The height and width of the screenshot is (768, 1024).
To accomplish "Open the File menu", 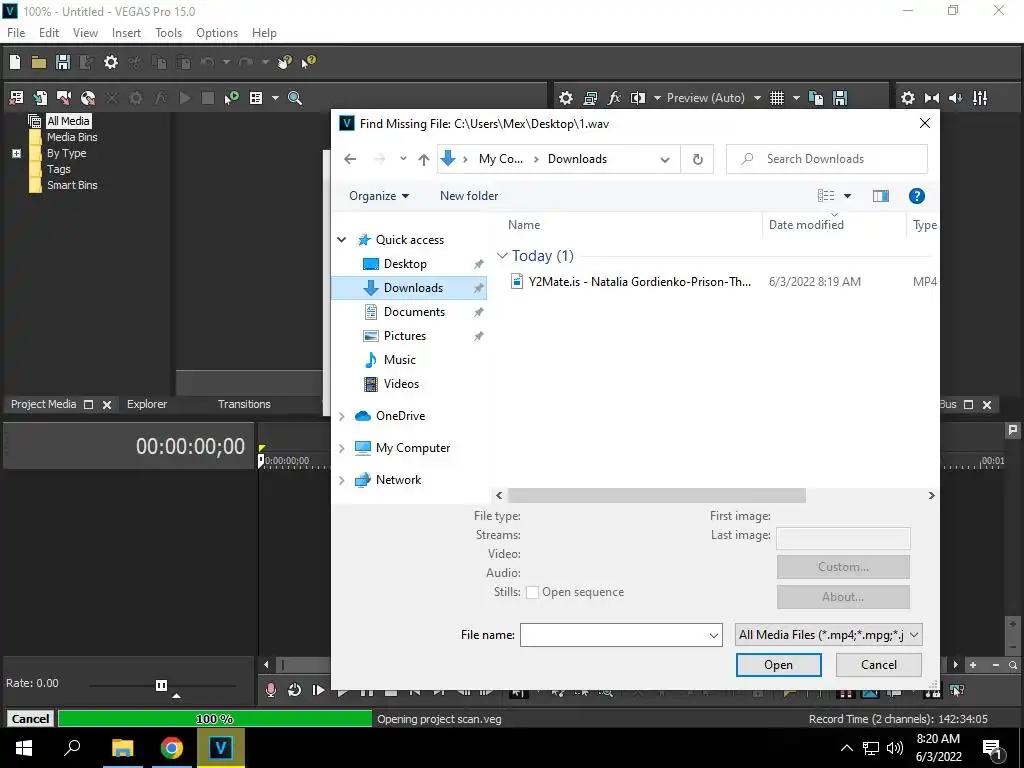I will (x=16, y=33).
